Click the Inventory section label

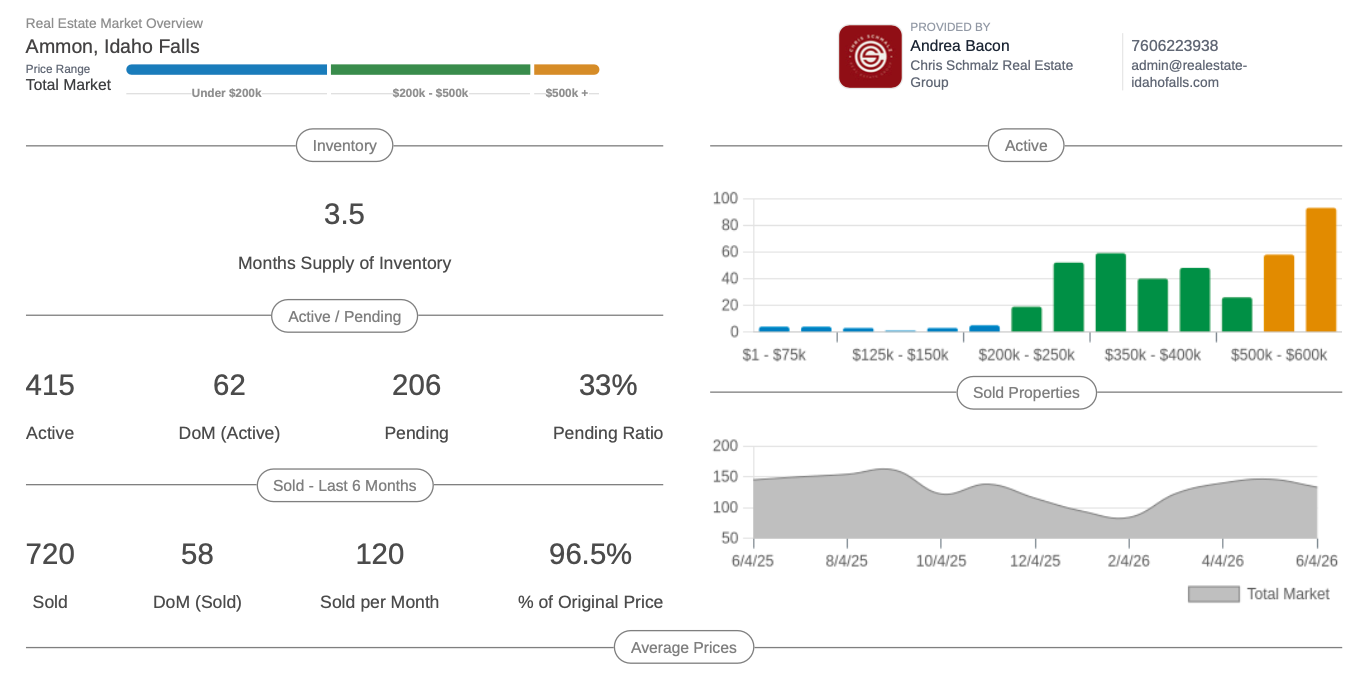click(344, 146)
